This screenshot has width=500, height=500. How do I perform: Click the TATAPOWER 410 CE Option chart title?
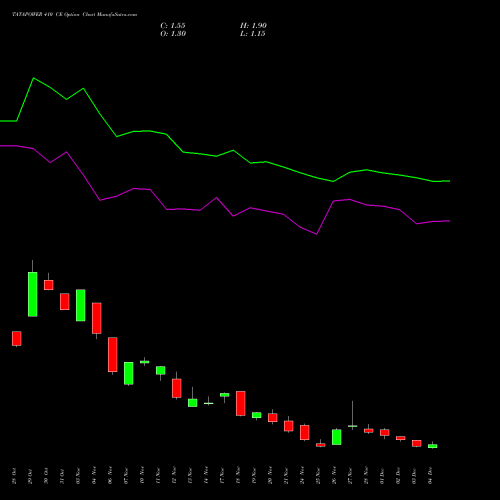pos(74,15)
